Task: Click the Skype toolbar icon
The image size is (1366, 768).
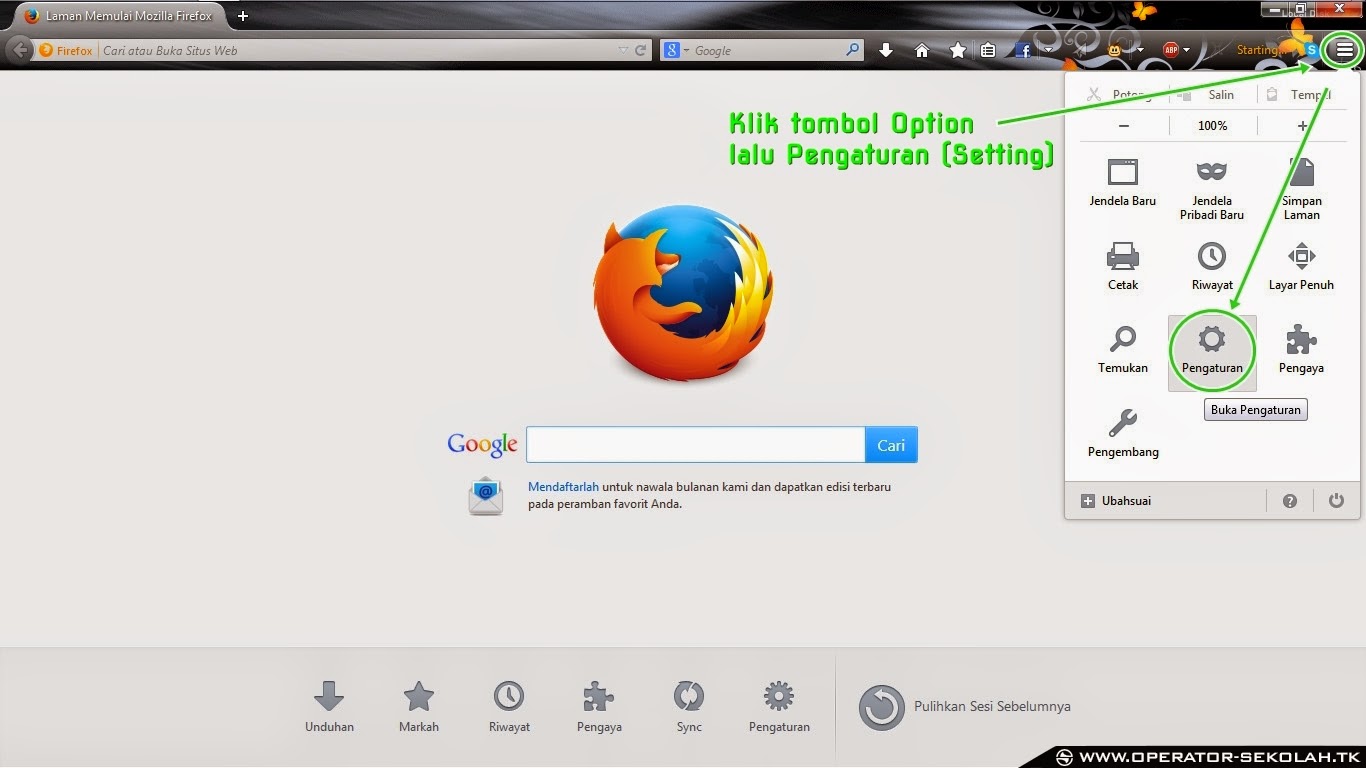Action: (x=1311, y=50)
